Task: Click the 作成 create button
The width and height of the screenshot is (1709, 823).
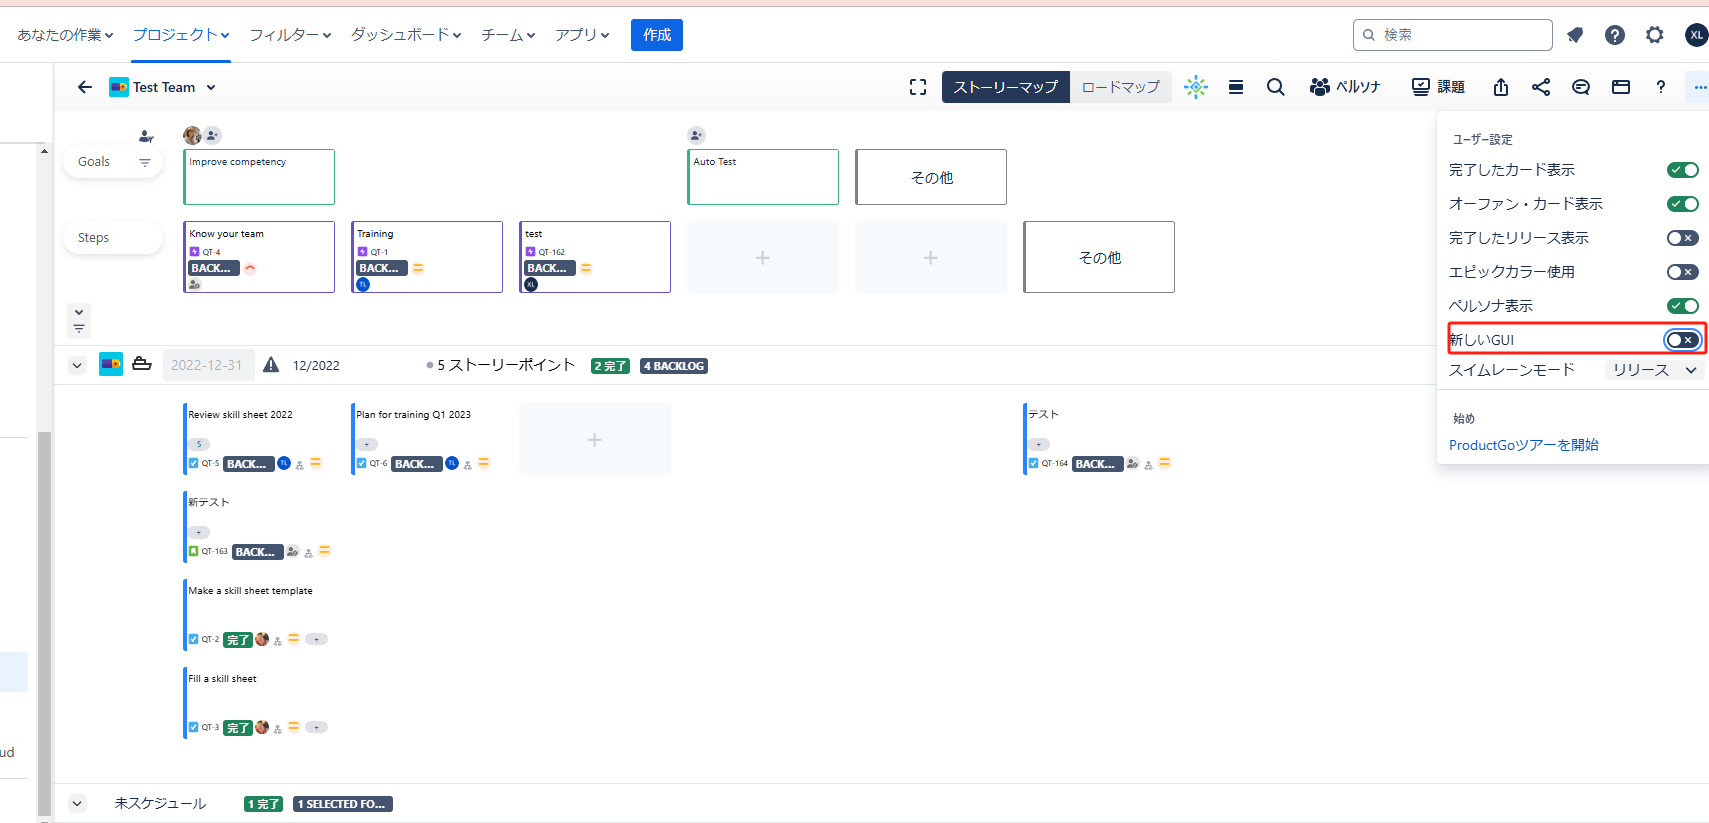Action: point(656,35)
